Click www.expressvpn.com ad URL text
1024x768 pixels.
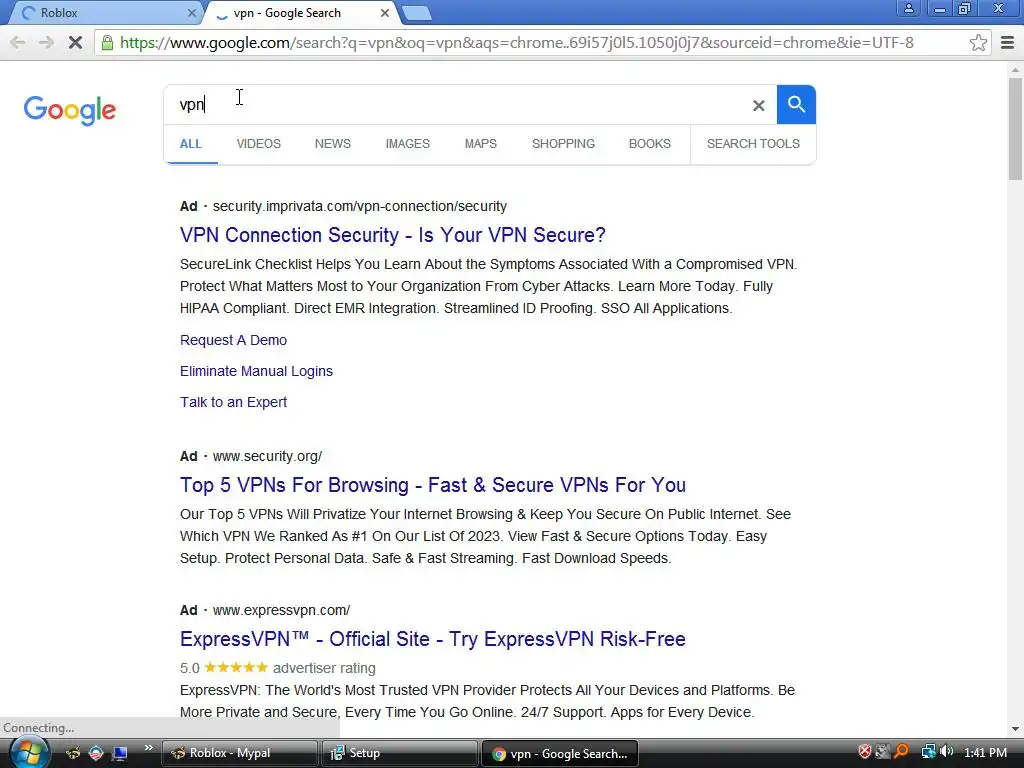click(x=281, y=610)
